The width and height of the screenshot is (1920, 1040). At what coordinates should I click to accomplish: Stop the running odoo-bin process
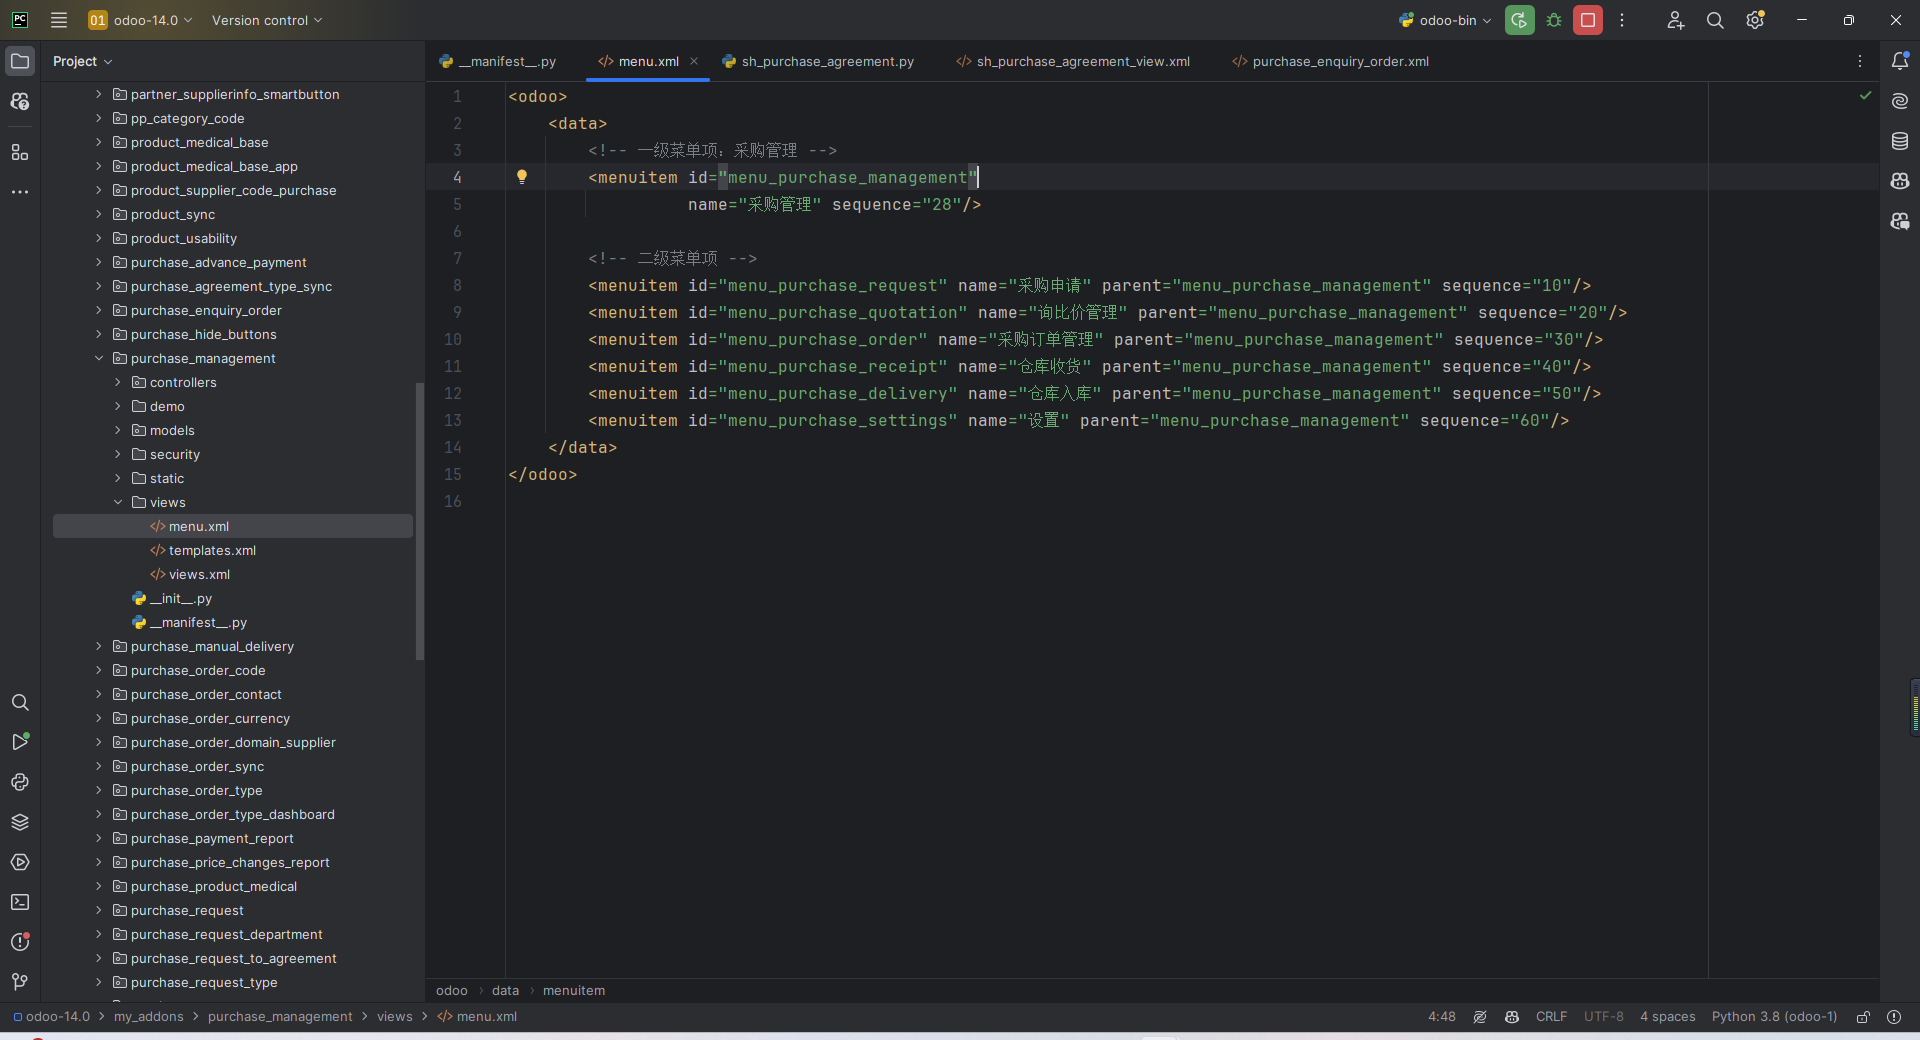1588,20
